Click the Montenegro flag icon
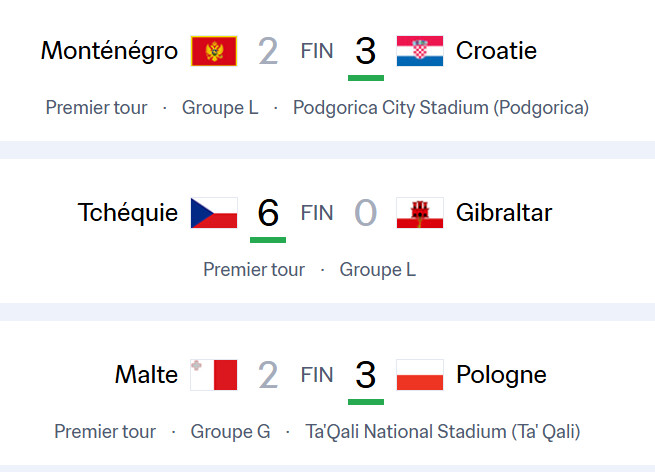 click(214, 51)
